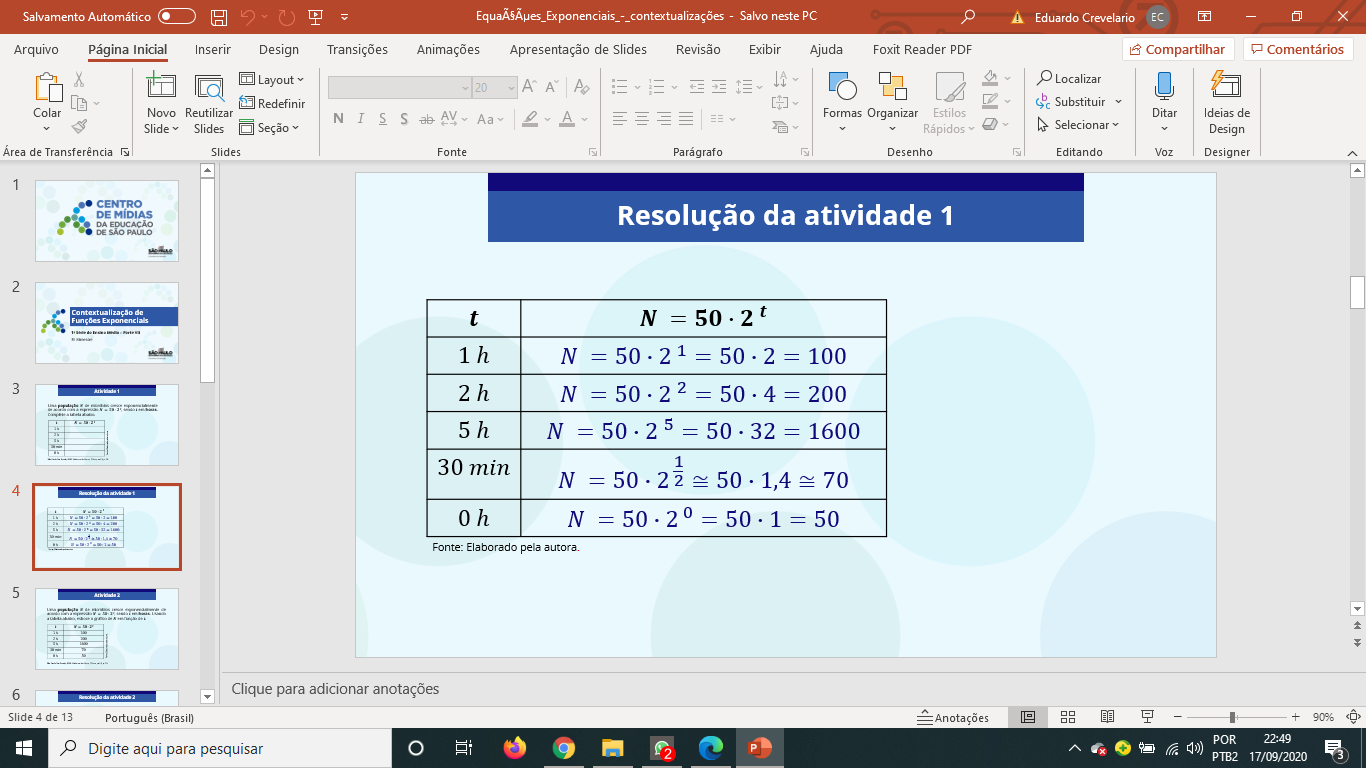Open the font name combo box dropdown
Screen dimensions: 1366x768
coord(464,88)
